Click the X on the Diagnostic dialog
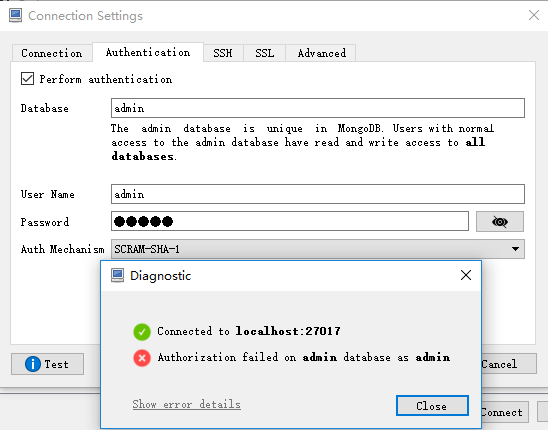548x430 pixels. coord(466,275)
